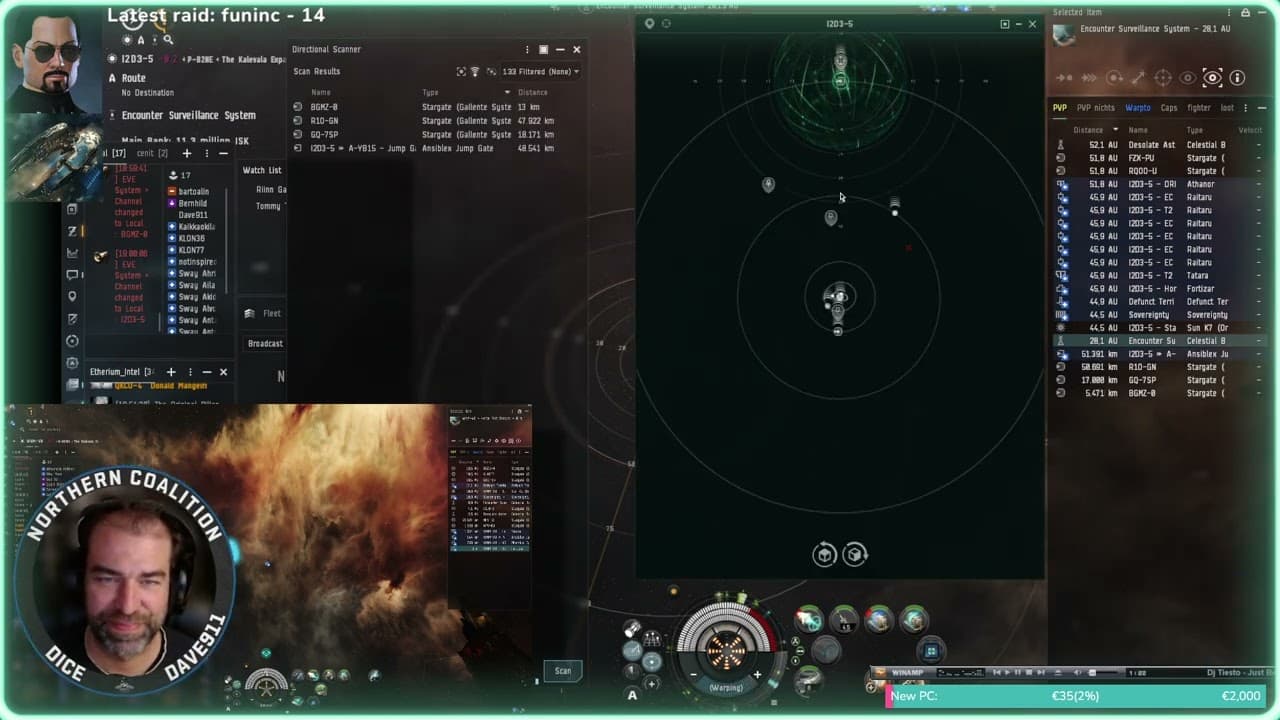Image resolution: width=1280 pixels, height=720 pixels.
Task: Pause the track in Winamp
Action: (1018, 672)
